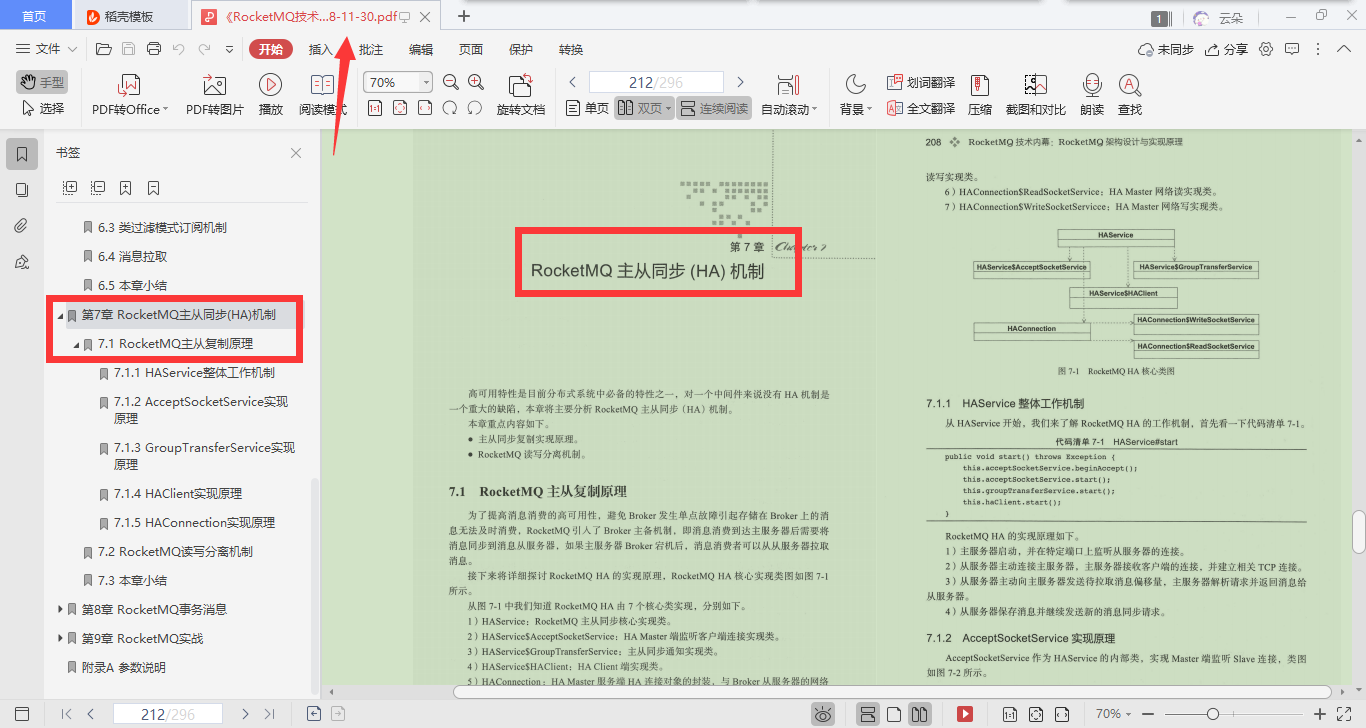This screenshot has width=1366, height=728.
Task: Click the bookmark panel icon in sidebar
Action: [x=22, y=154]
